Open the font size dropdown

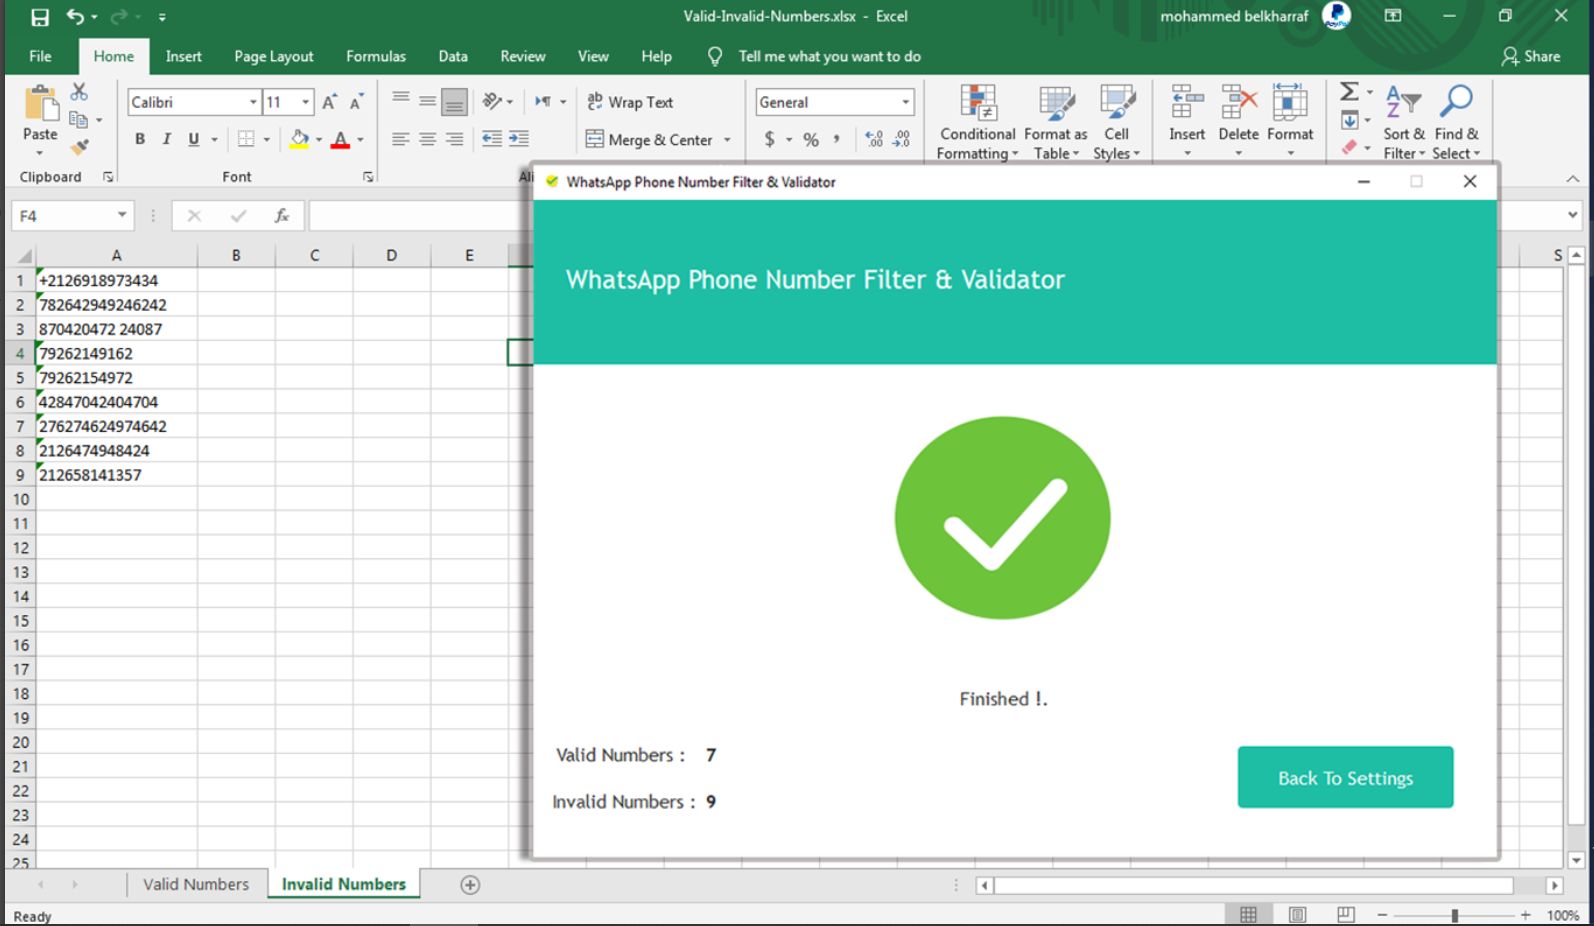click(x=306, y=102)
